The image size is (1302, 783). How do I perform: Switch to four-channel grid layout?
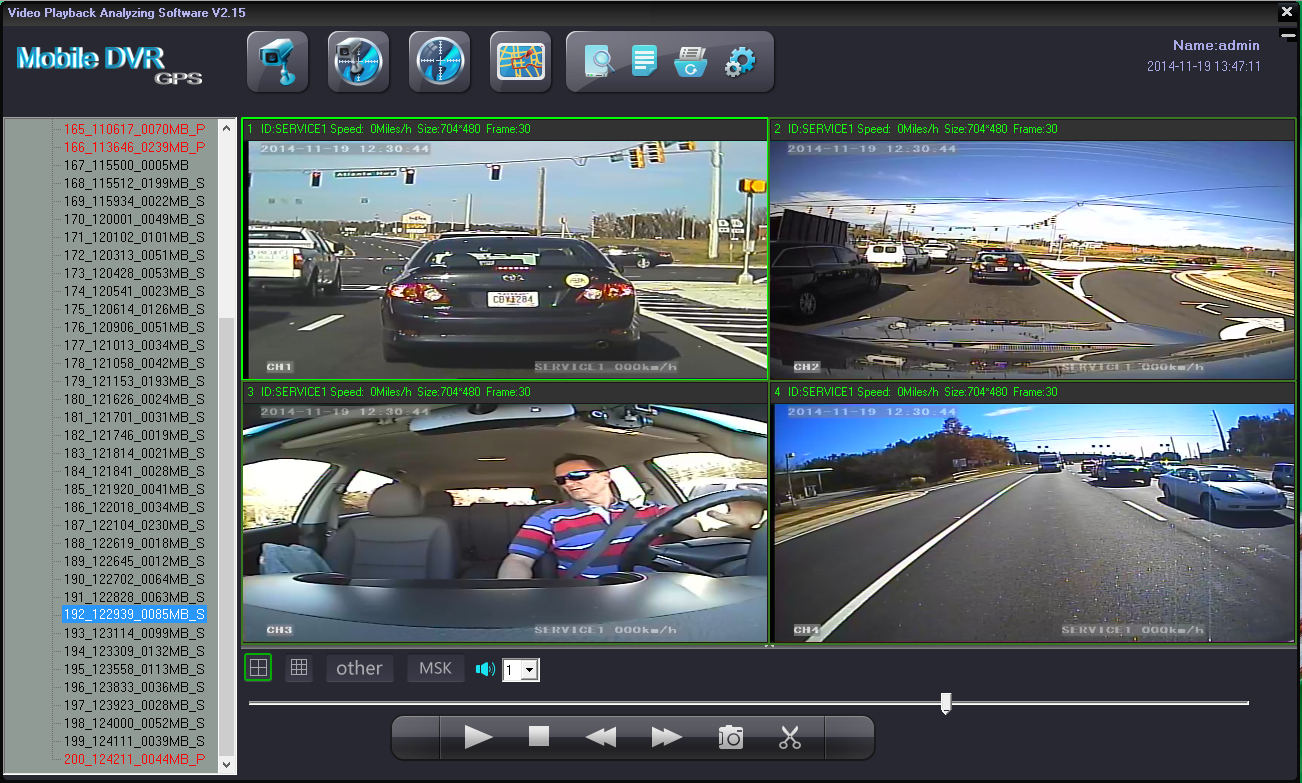[x=258, y=668]
